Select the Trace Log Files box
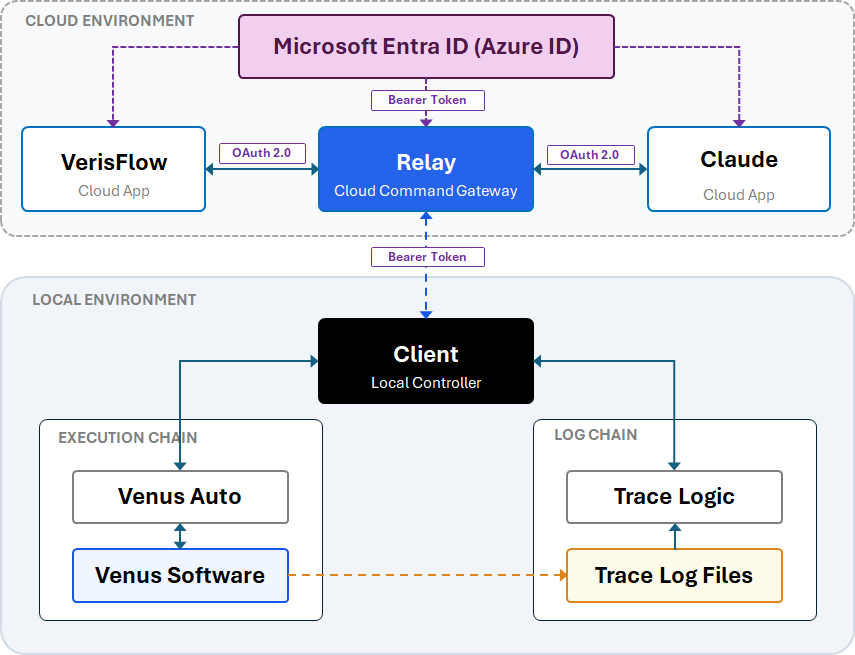Viewport: 855px width, 655px height. point(675,575)
